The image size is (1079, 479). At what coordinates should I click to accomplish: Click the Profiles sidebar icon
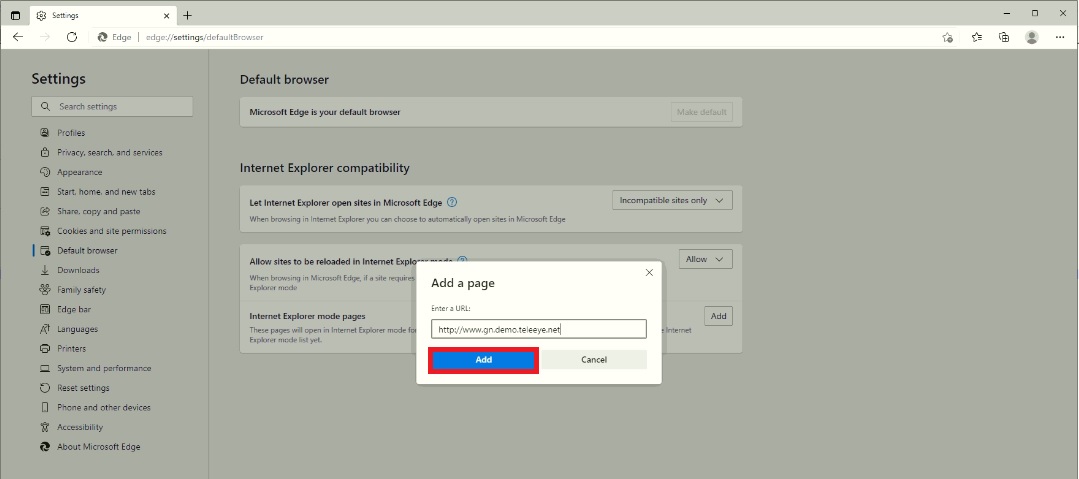(45, 133)
